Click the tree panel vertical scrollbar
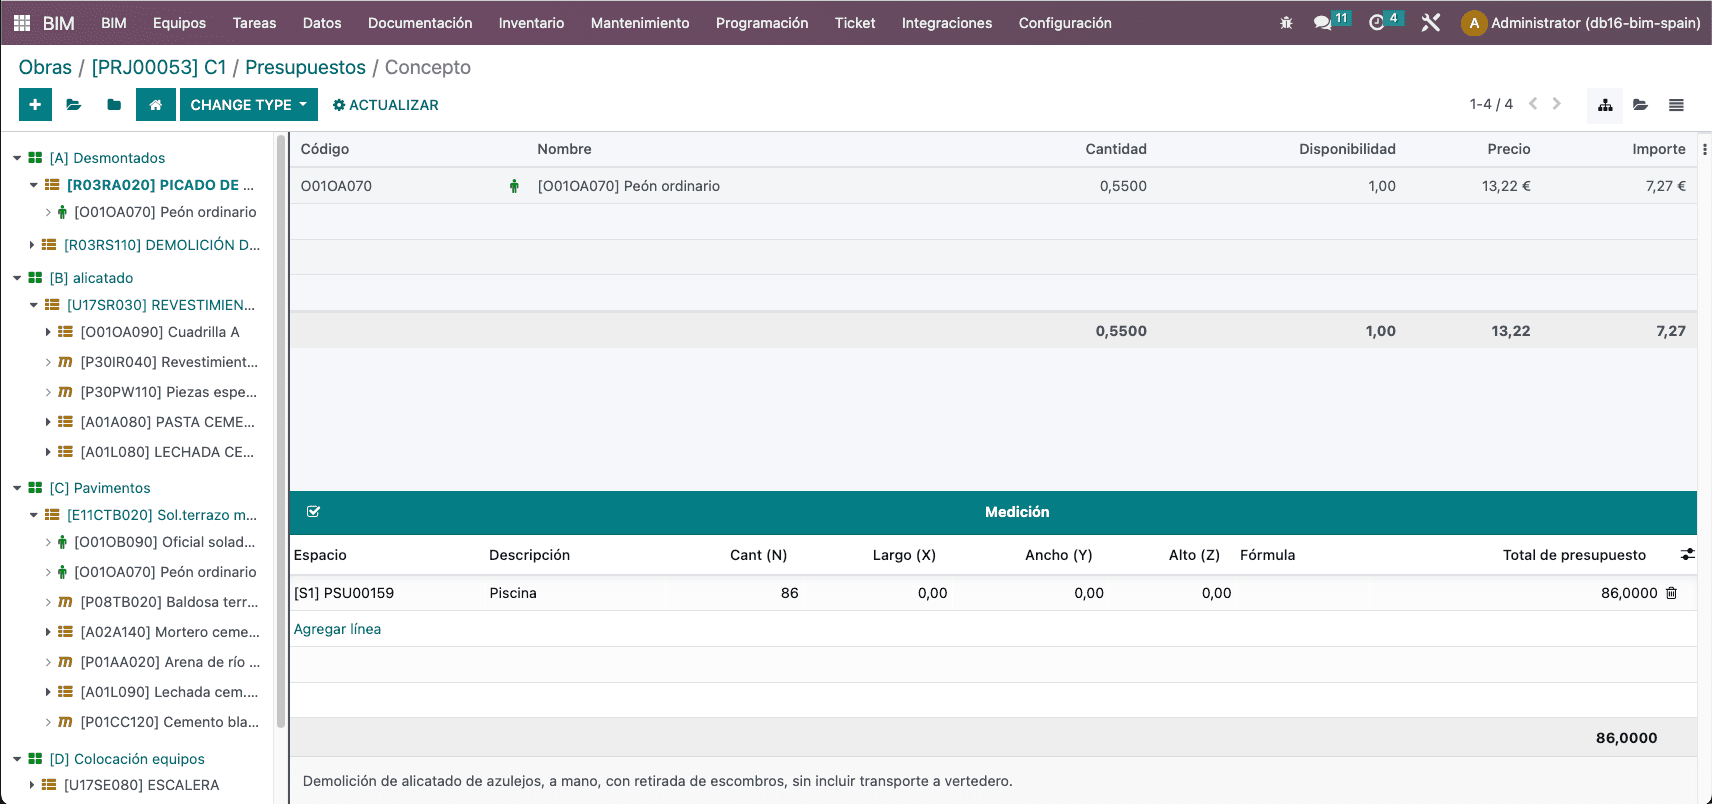The image size is (1712, 804). [281, 430]
